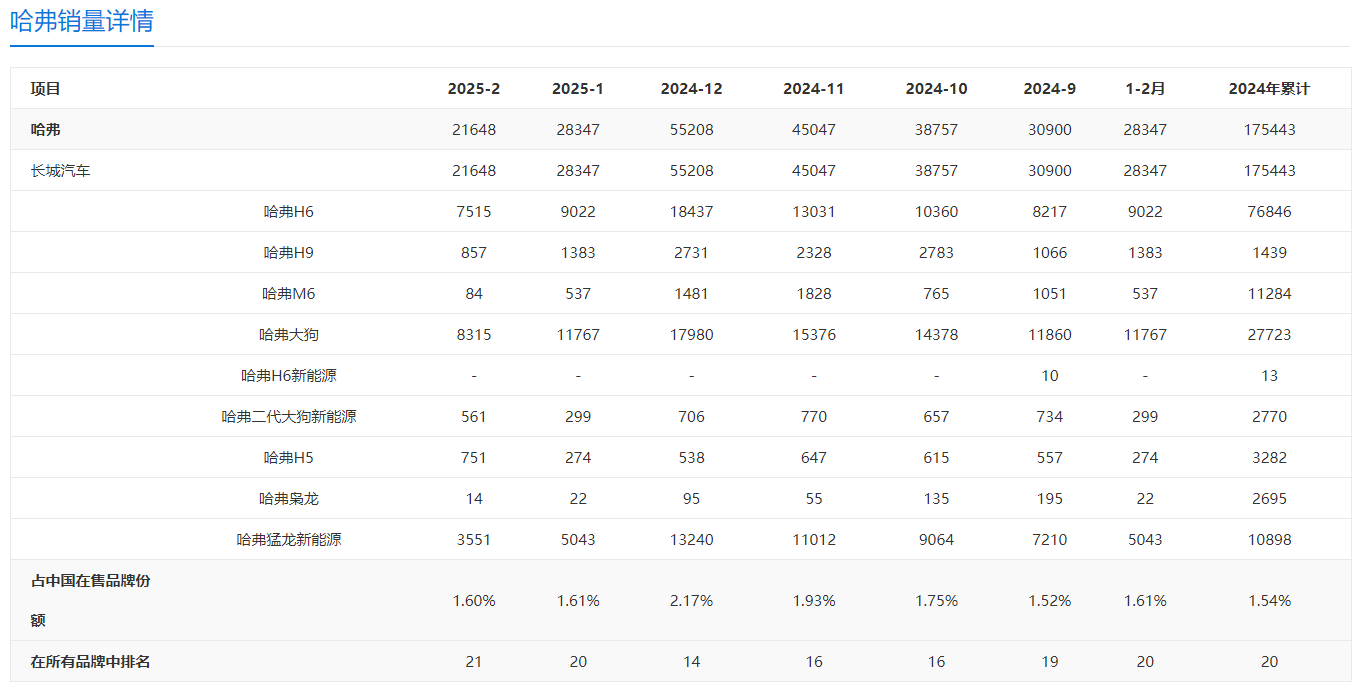Open the 哈弗猛龙新能源 model link
1361x691 pixels.
(289, 540)
